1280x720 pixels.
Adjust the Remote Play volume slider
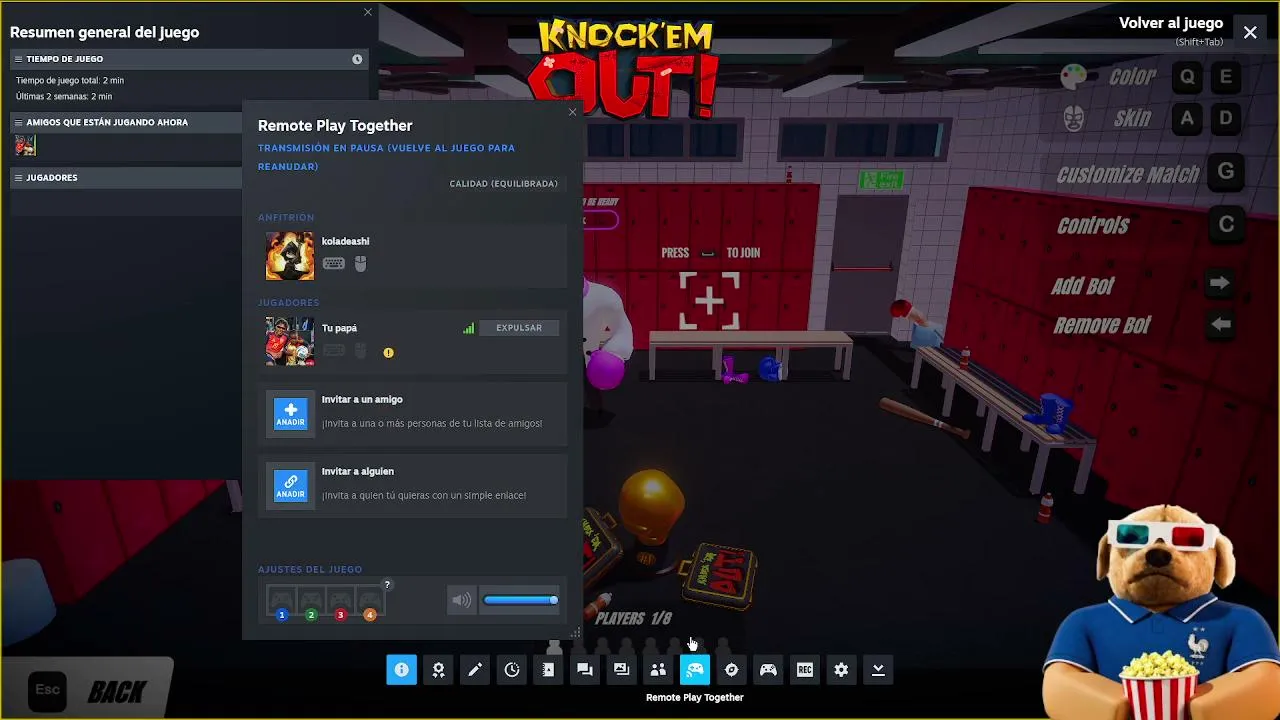point(521,600)
